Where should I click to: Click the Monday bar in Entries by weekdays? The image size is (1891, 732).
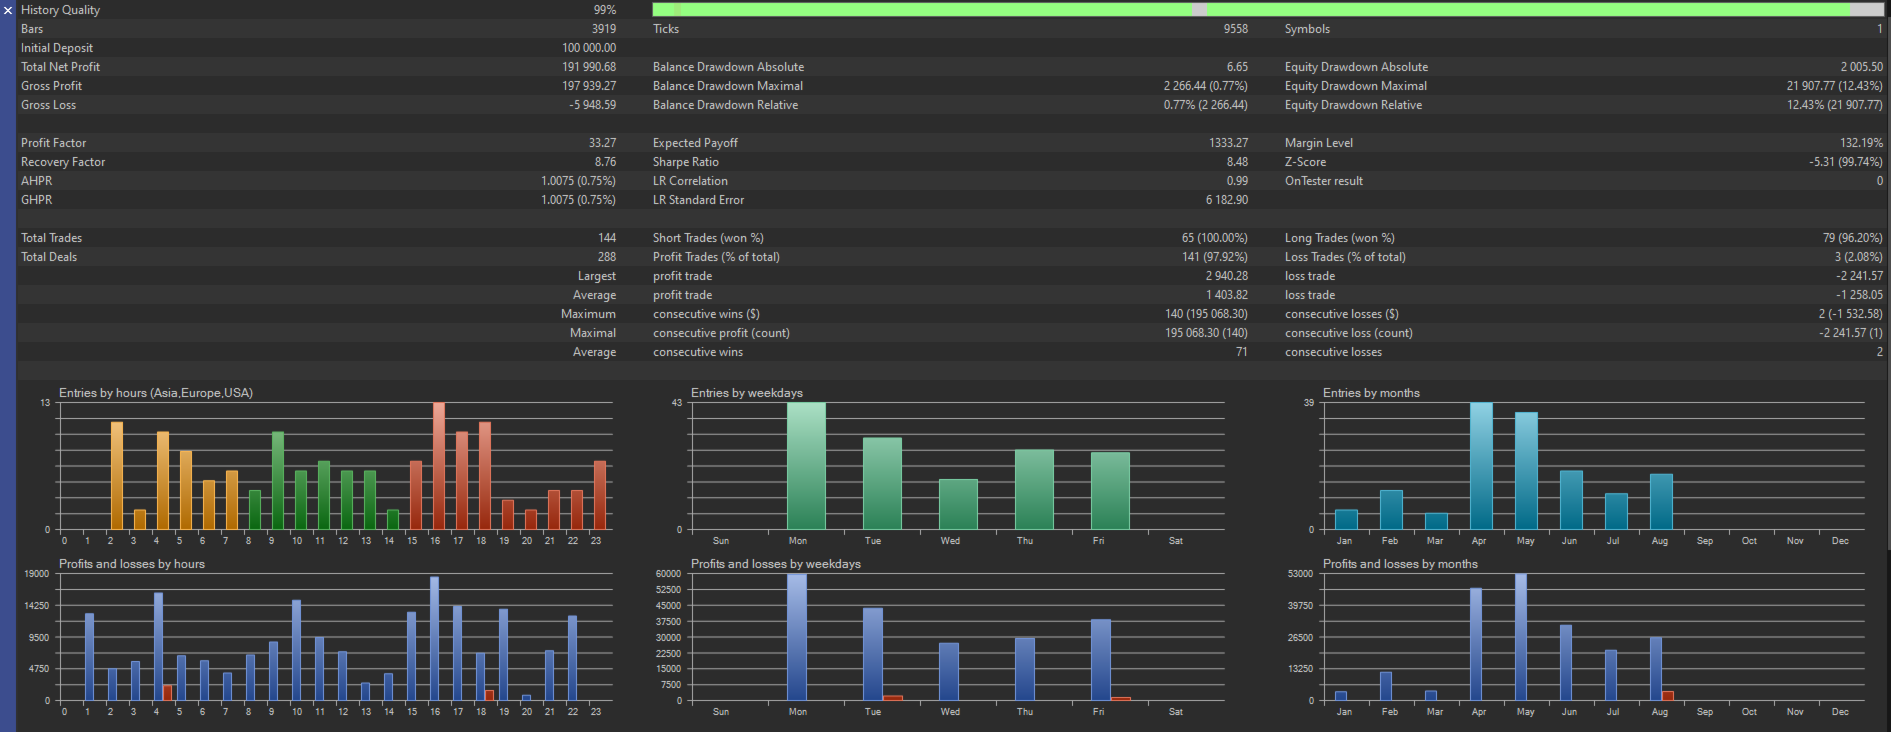(x=806, y=466)
